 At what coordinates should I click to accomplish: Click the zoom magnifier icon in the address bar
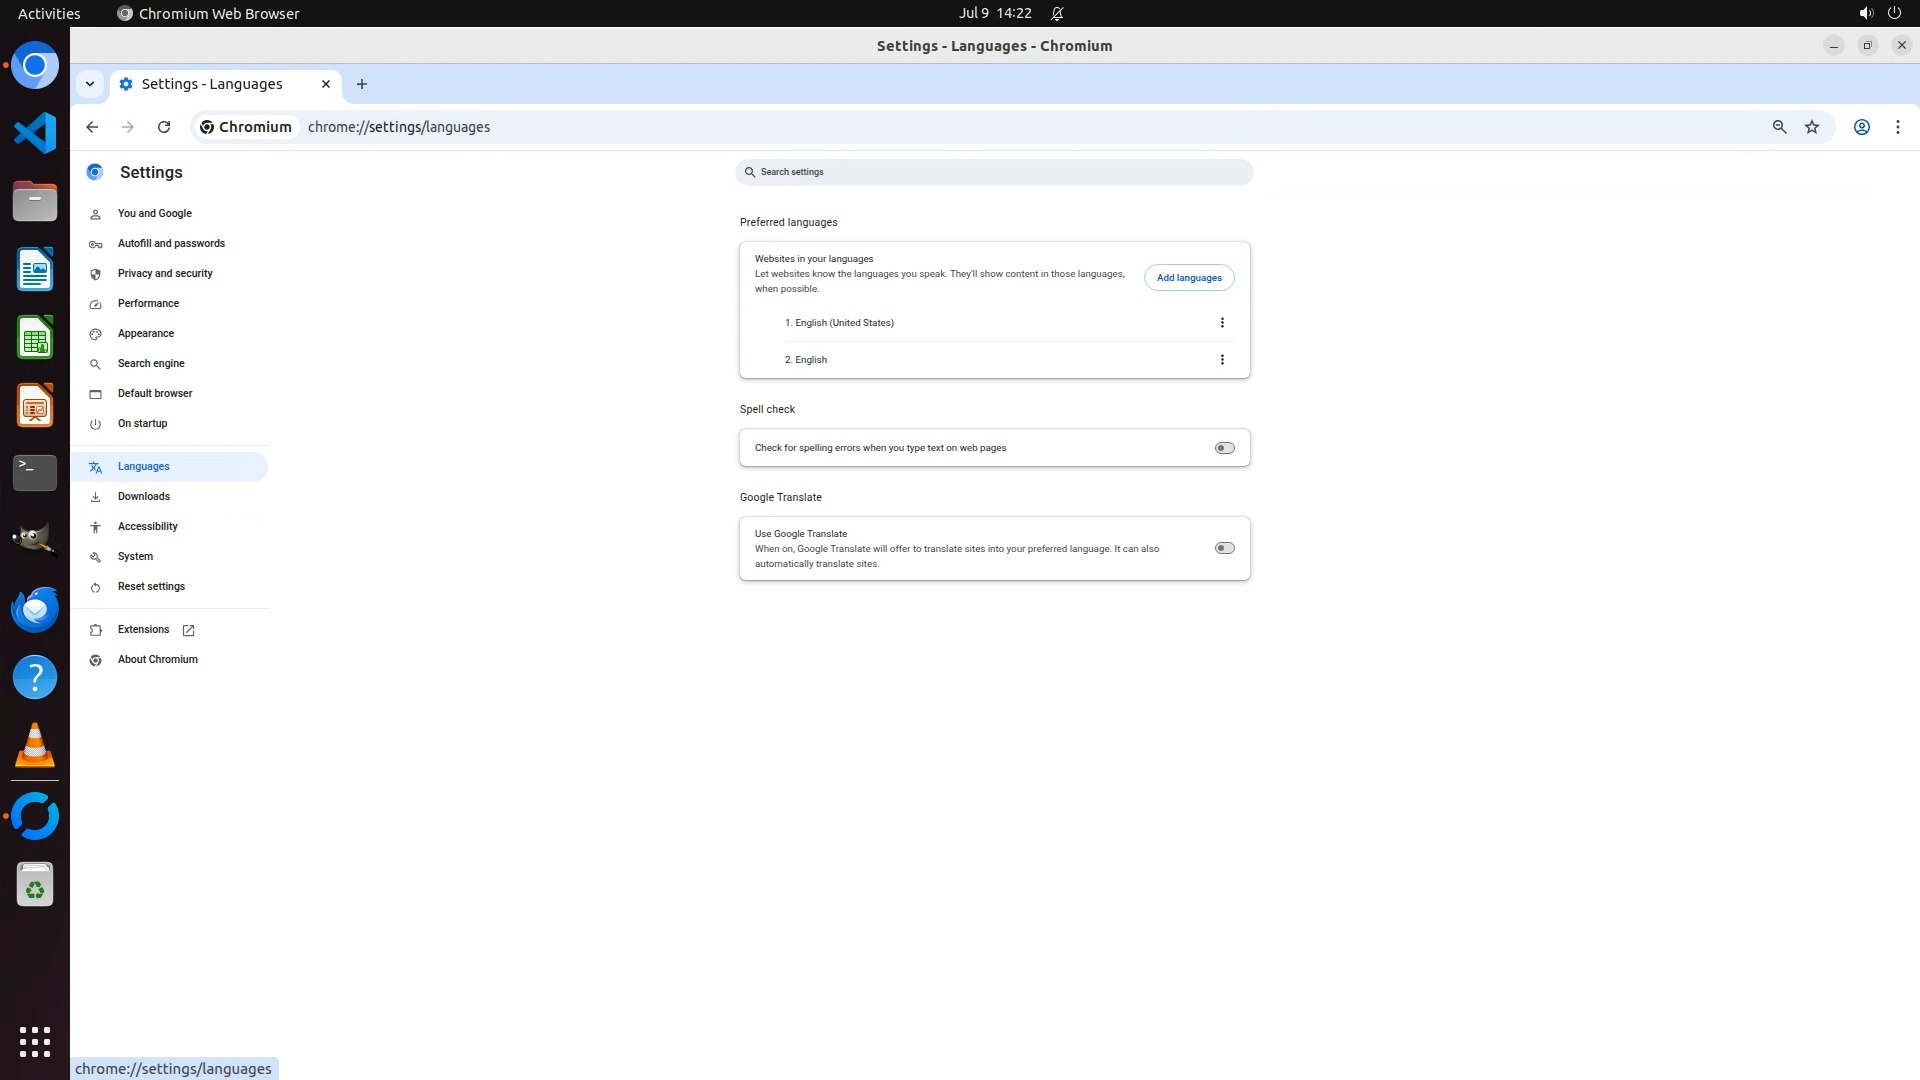1779,127
